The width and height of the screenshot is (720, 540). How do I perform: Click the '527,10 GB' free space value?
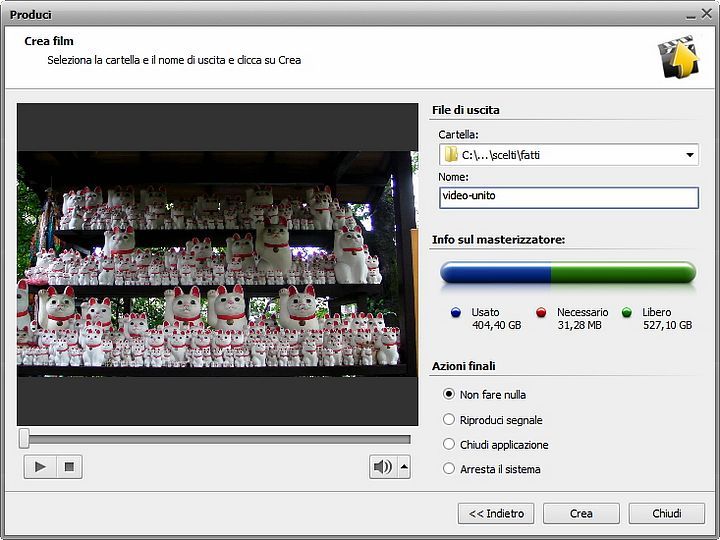click(667, 325)
